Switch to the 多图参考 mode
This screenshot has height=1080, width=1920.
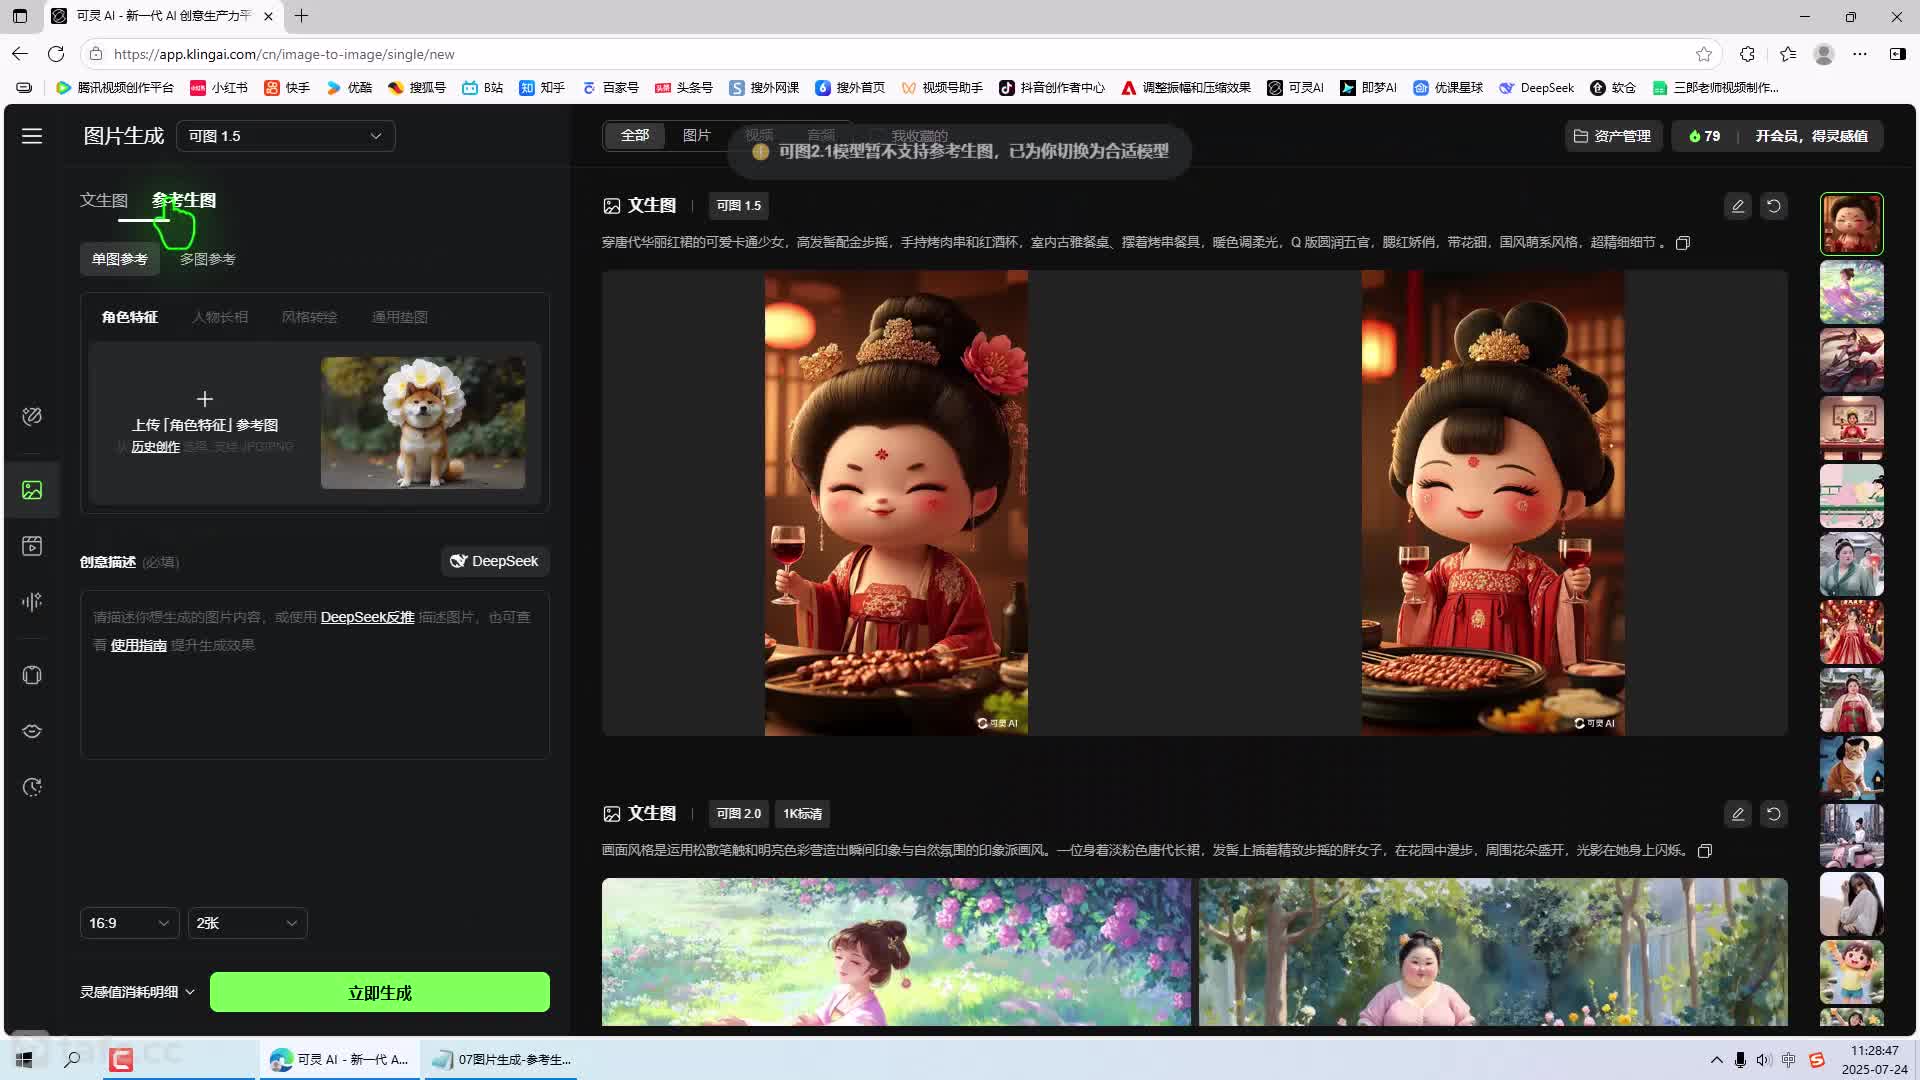click(208, 259)
